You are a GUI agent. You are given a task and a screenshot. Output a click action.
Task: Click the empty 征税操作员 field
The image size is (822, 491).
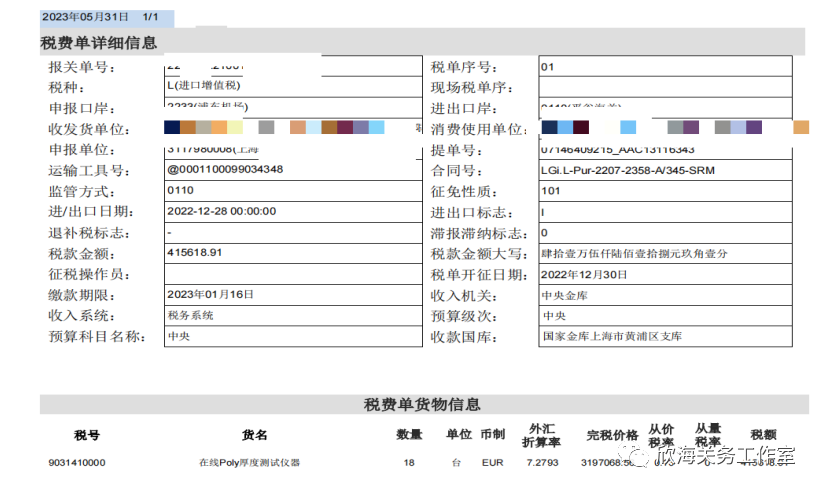pyautogui.click(x=293, y=274)
